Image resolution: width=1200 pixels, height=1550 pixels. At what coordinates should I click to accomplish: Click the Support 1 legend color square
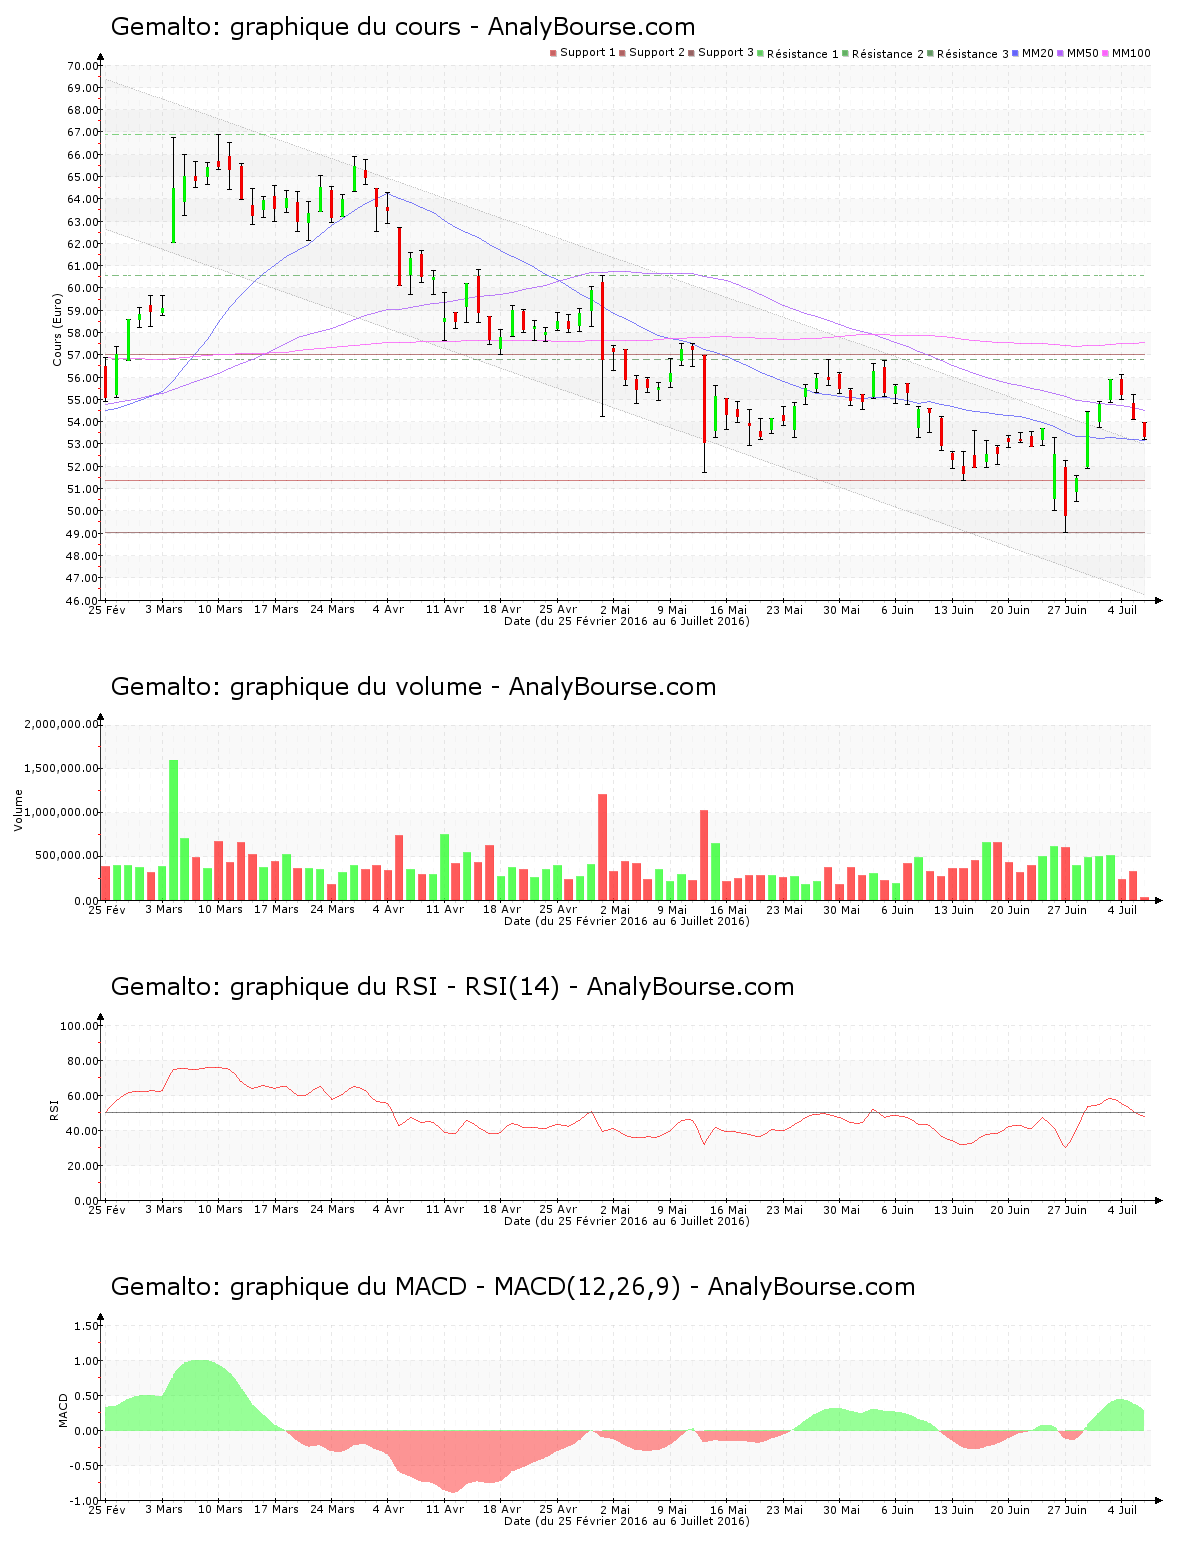[553, 53]
